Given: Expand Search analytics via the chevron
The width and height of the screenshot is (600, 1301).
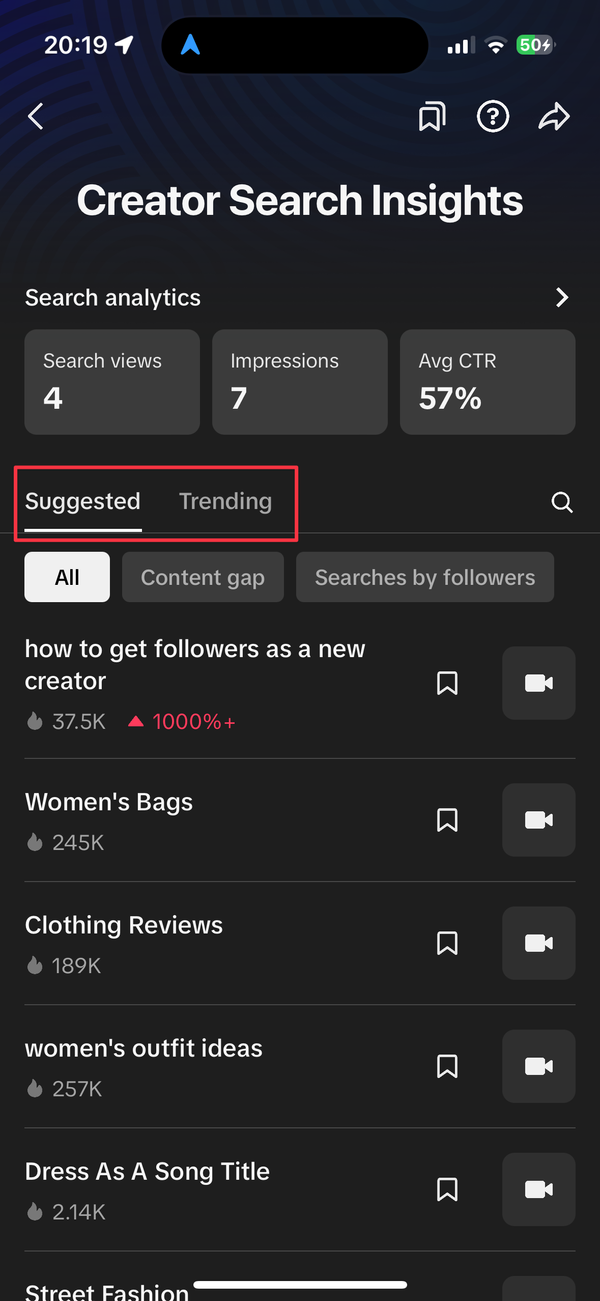Looking at the screenshot, I should point(562,297).
